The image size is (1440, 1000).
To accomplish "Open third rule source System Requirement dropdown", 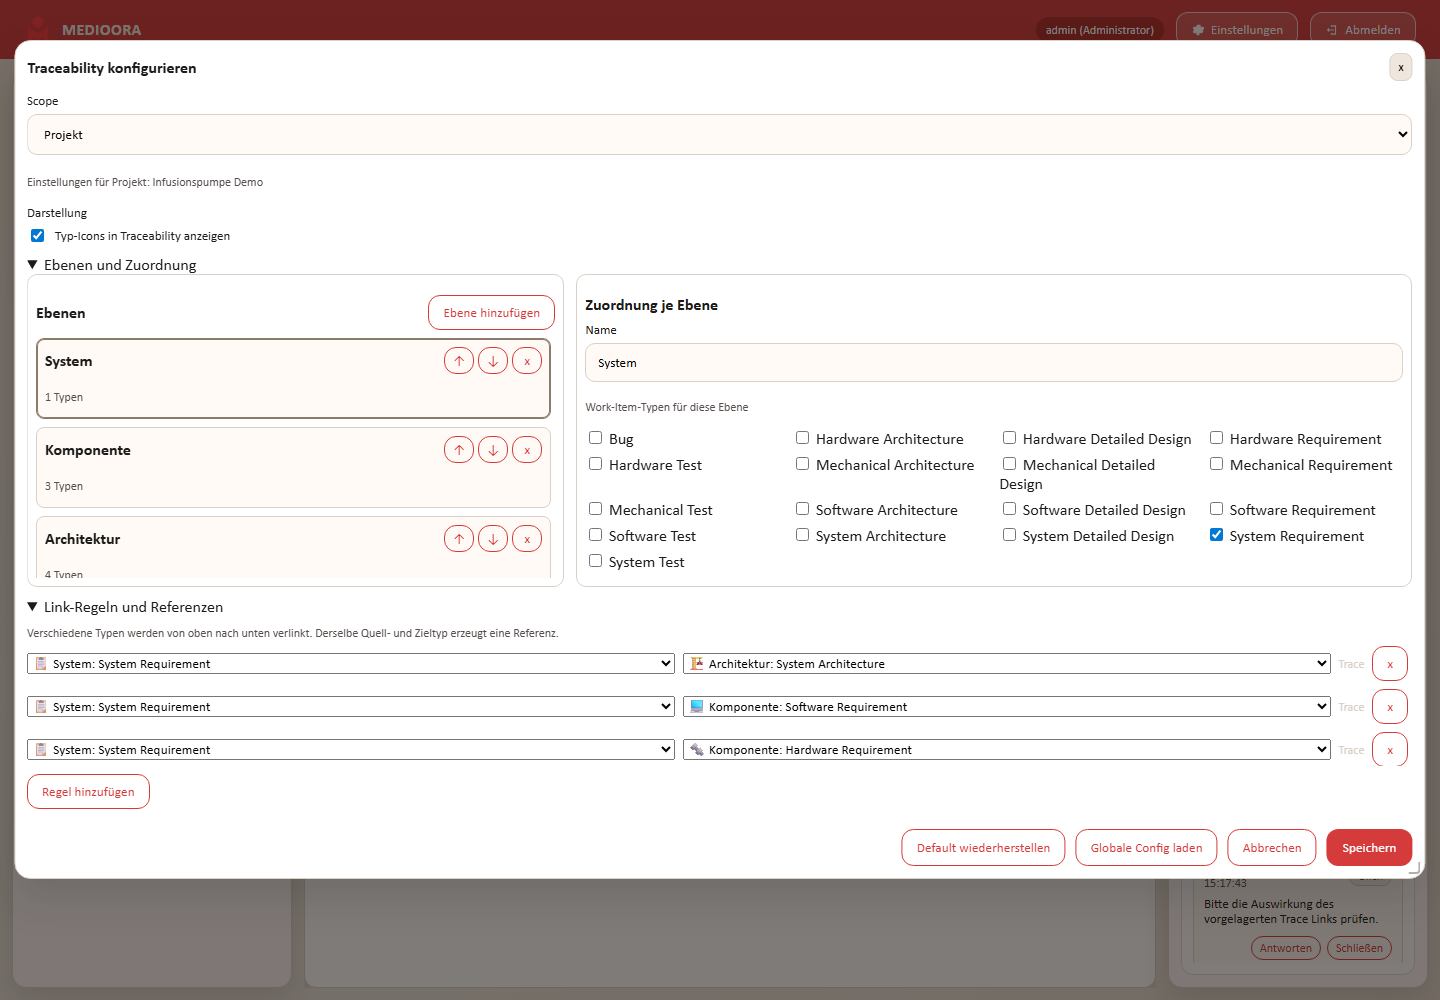I will 351,750.
